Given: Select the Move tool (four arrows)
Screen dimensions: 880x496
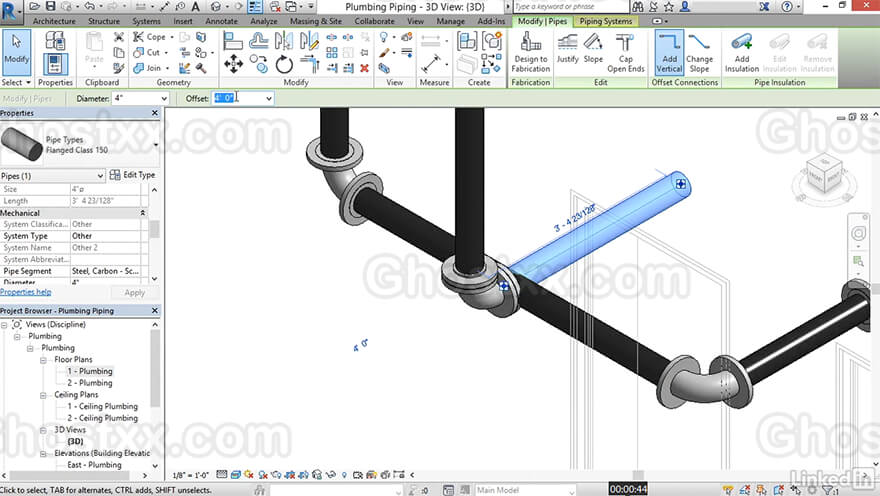Looking at the screenshot, I should (x=233, y=64).
